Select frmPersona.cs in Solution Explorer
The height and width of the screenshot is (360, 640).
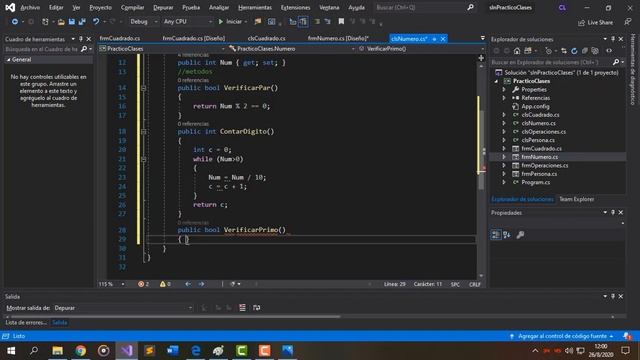[539, 174]
